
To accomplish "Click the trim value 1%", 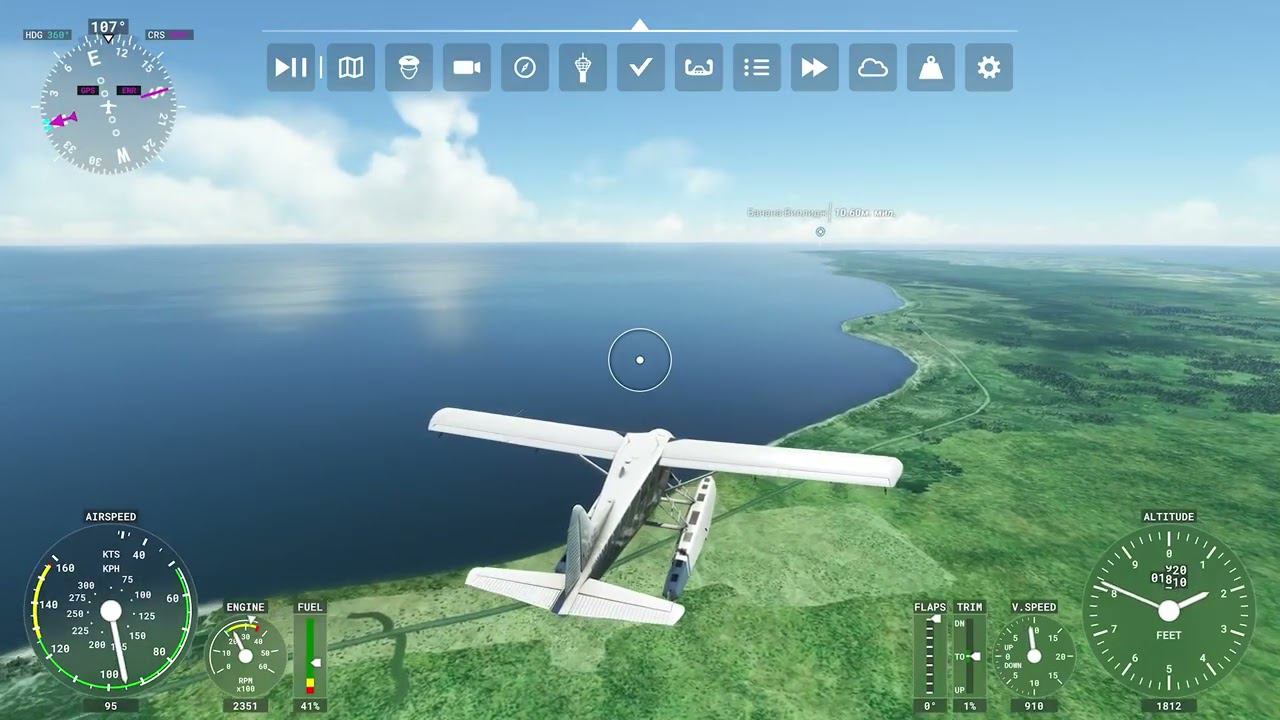I will [969, 706].
